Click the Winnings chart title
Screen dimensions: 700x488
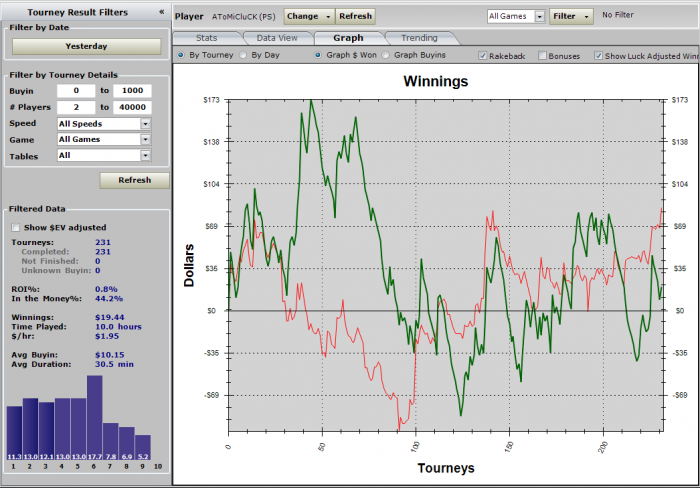(436, 81)
